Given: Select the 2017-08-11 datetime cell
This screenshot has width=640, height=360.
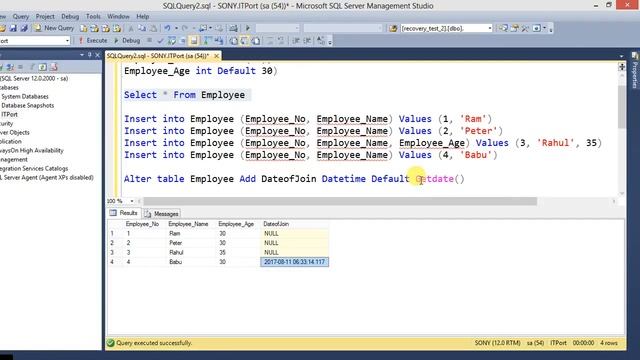Looking at the screenshot, I should point(294,262).
